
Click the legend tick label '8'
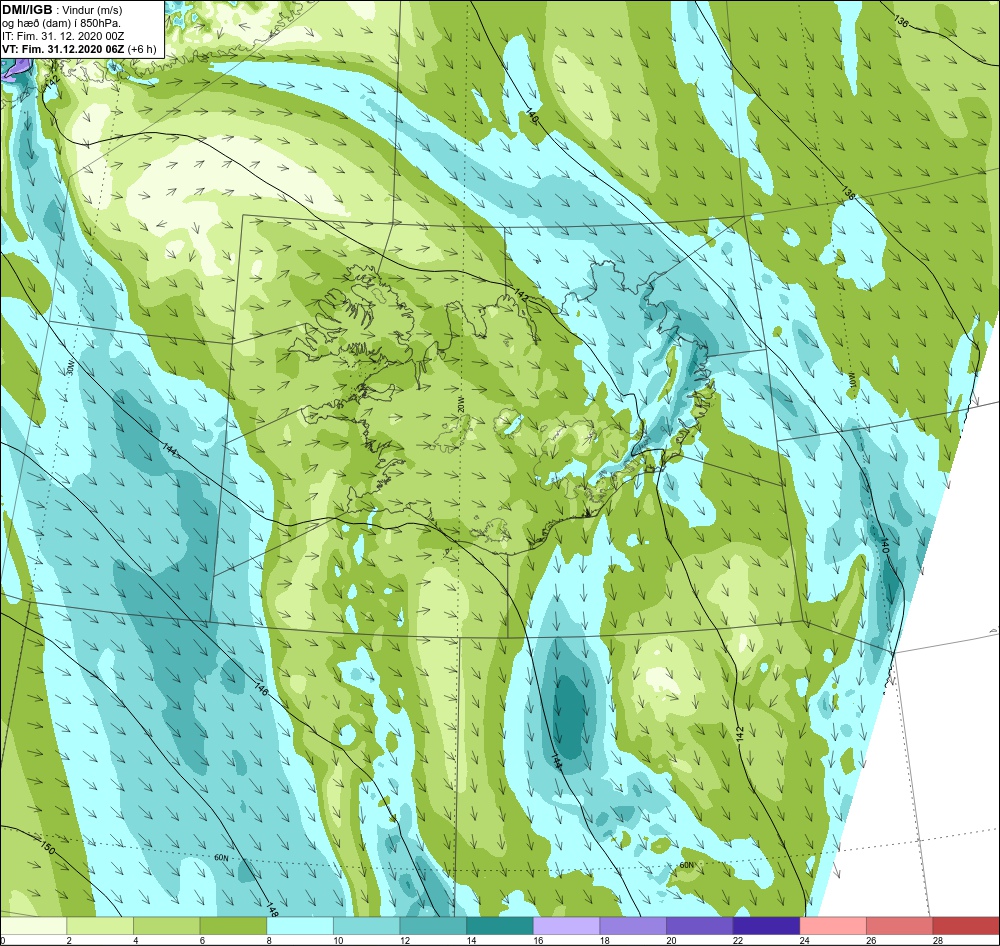270,940
